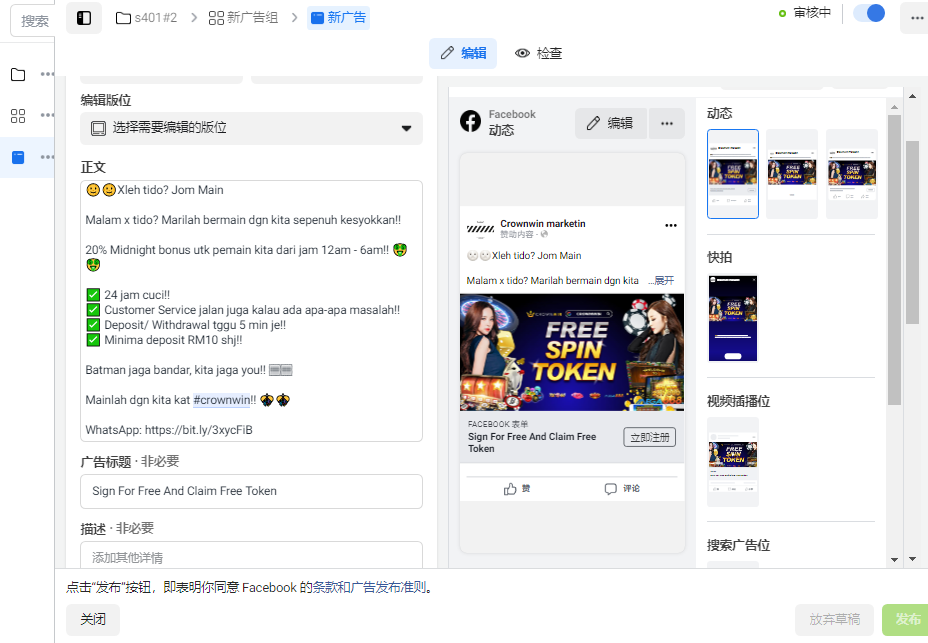
Task: Expand the 选择需要编辑的版位 dropdown
Action: click(x=252, y=128)
